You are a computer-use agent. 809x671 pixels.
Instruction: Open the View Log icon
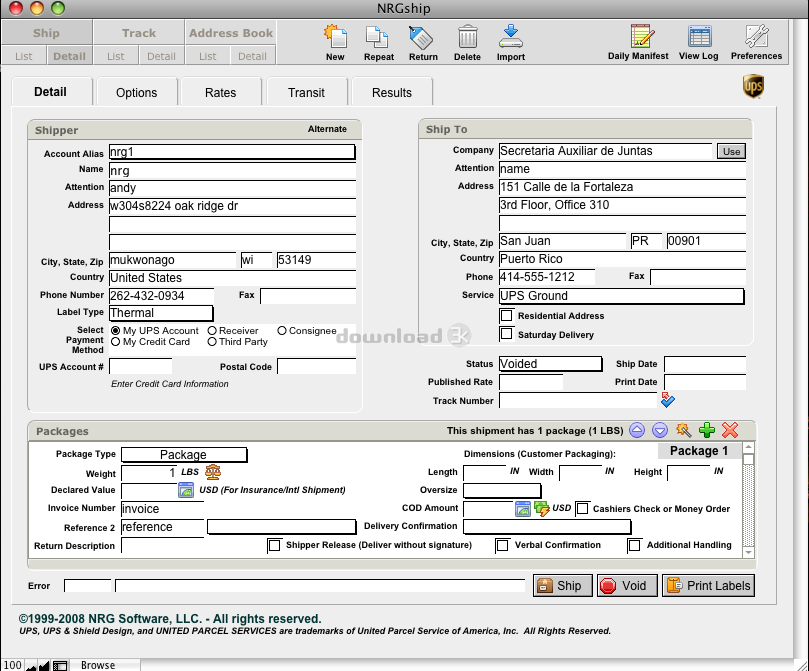click(698, 38)
